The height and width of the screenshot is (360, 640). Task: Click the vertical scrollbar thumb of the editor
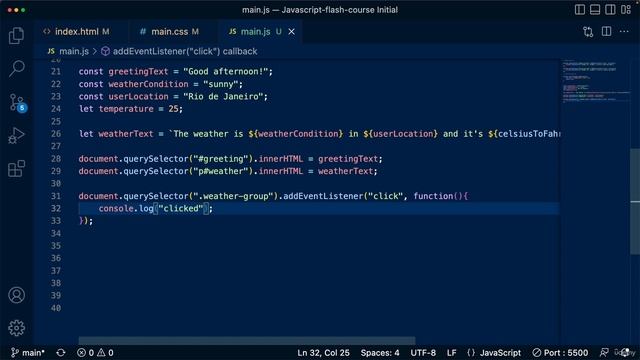pyautogui.click(x=635, y=202)
